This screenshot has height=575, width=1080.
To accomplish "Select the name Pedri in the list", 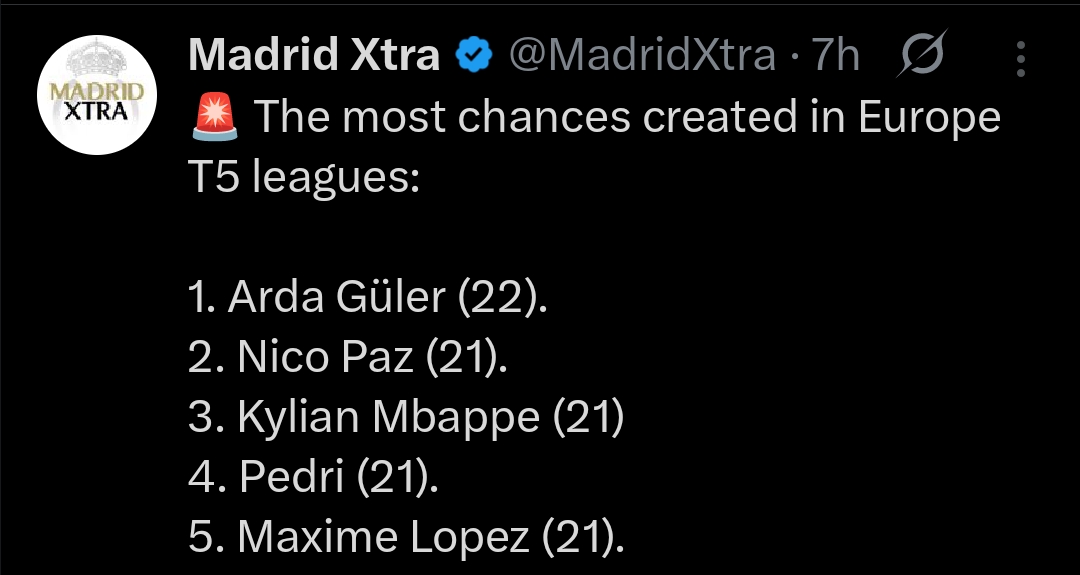I will pos(292,478).
